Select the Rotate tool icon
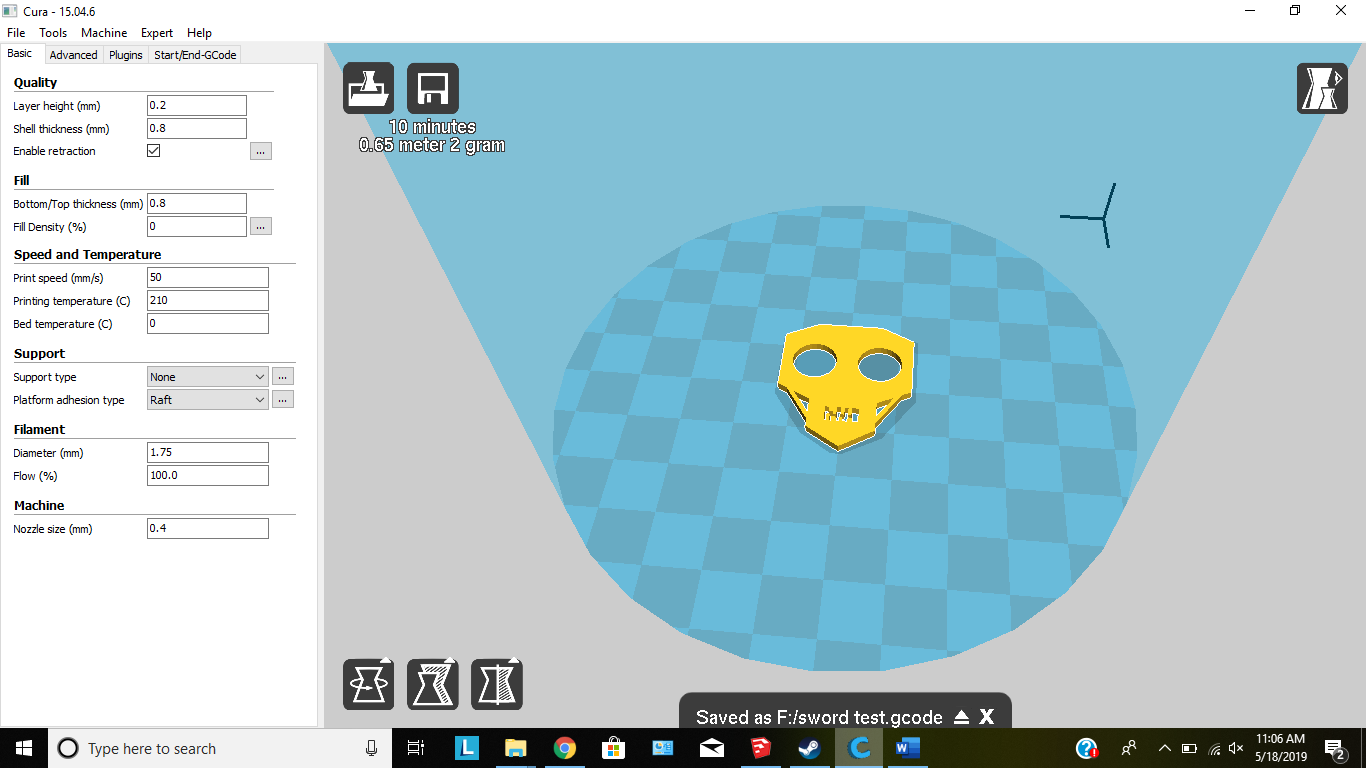The height and width of the screenshot is (768, 1366). pos(368,684)
